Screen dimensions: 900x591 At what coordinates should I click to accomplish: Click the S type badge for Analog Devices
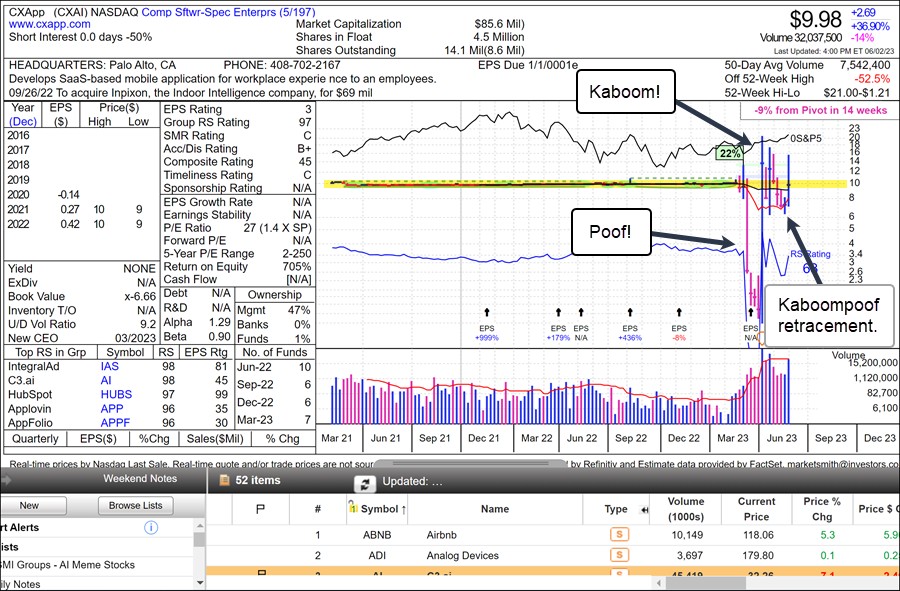(619, 555)
